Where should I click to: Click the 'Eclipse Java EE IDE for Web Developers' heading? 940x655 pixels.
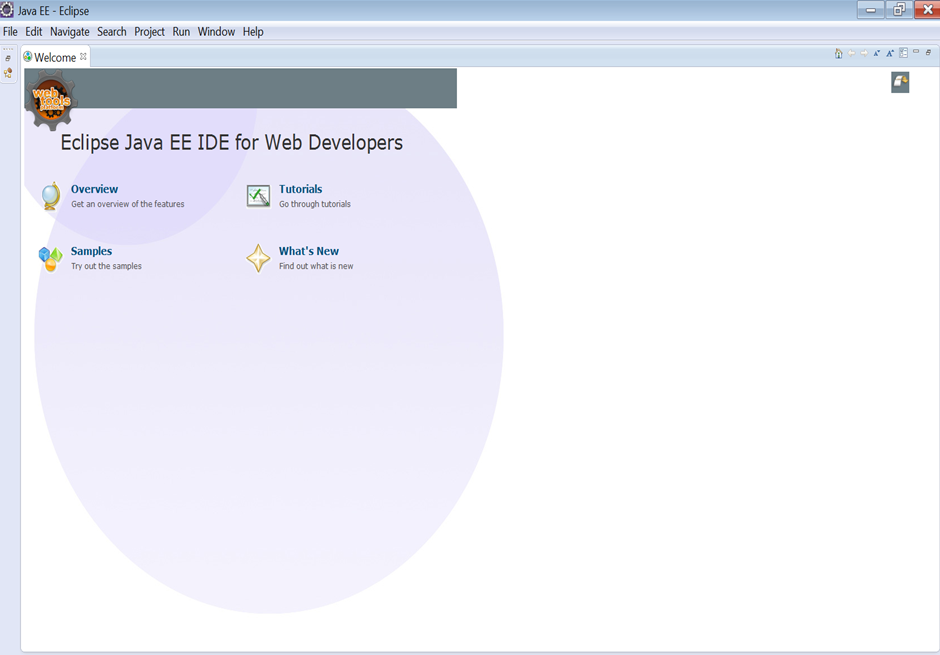231,143
